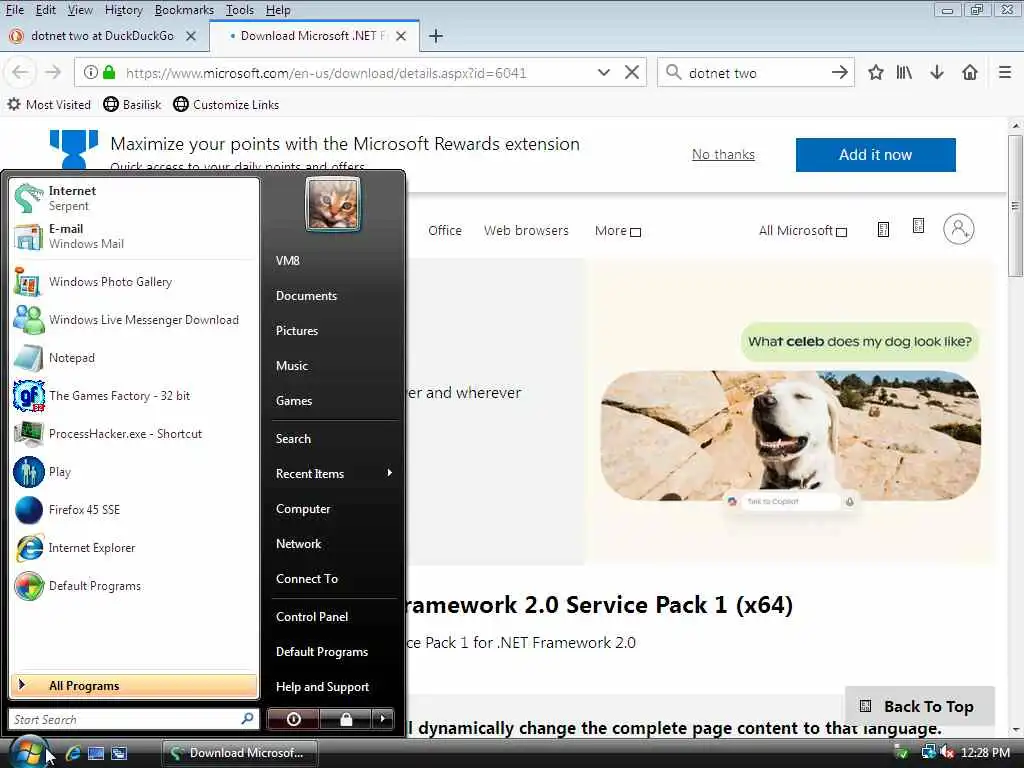Open Windows Photo Gallery
This screenshot has width=1024, height=768.
(x=134, y=282)
